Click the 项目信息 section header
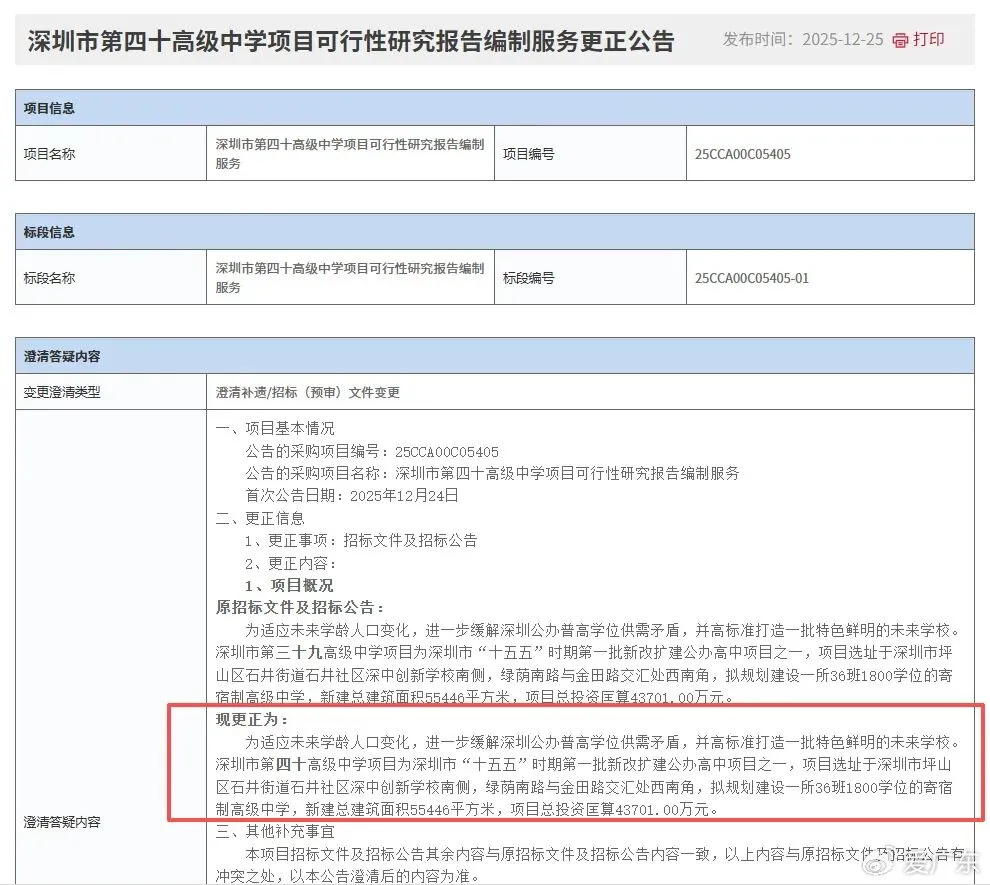990x885 pixels. click(x=494, y=108)
